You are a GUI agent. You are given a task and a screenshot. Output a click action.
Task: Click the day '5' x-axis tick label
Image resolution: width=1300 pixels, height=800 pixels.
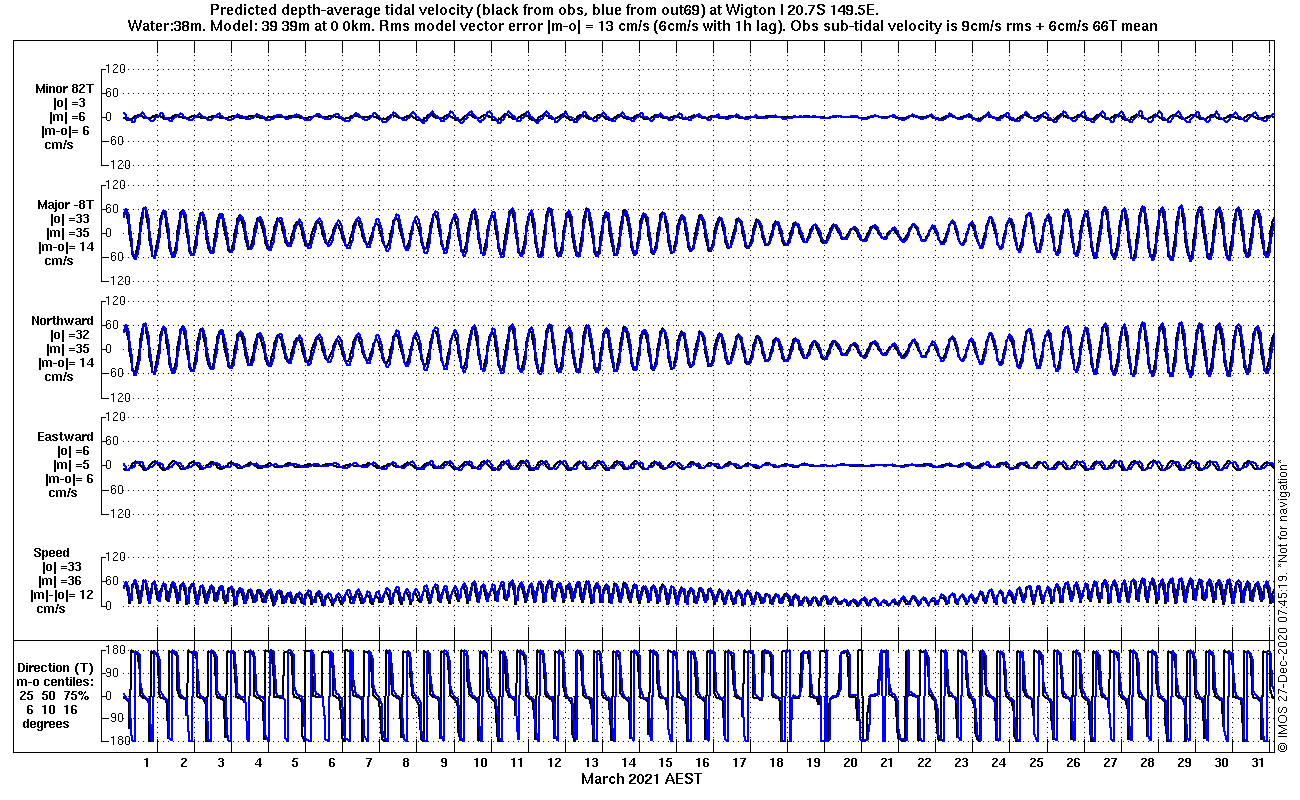(295, 763)
